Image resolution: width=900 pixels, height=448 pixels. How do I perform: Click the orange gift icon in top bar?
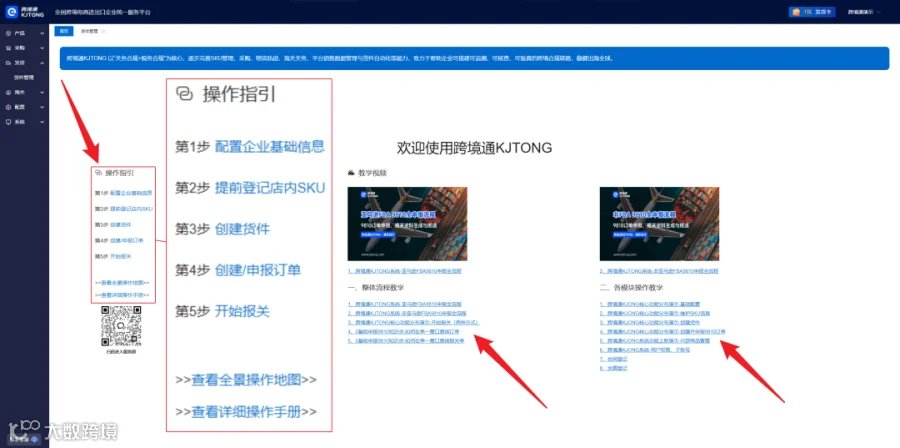click(796, 11)
